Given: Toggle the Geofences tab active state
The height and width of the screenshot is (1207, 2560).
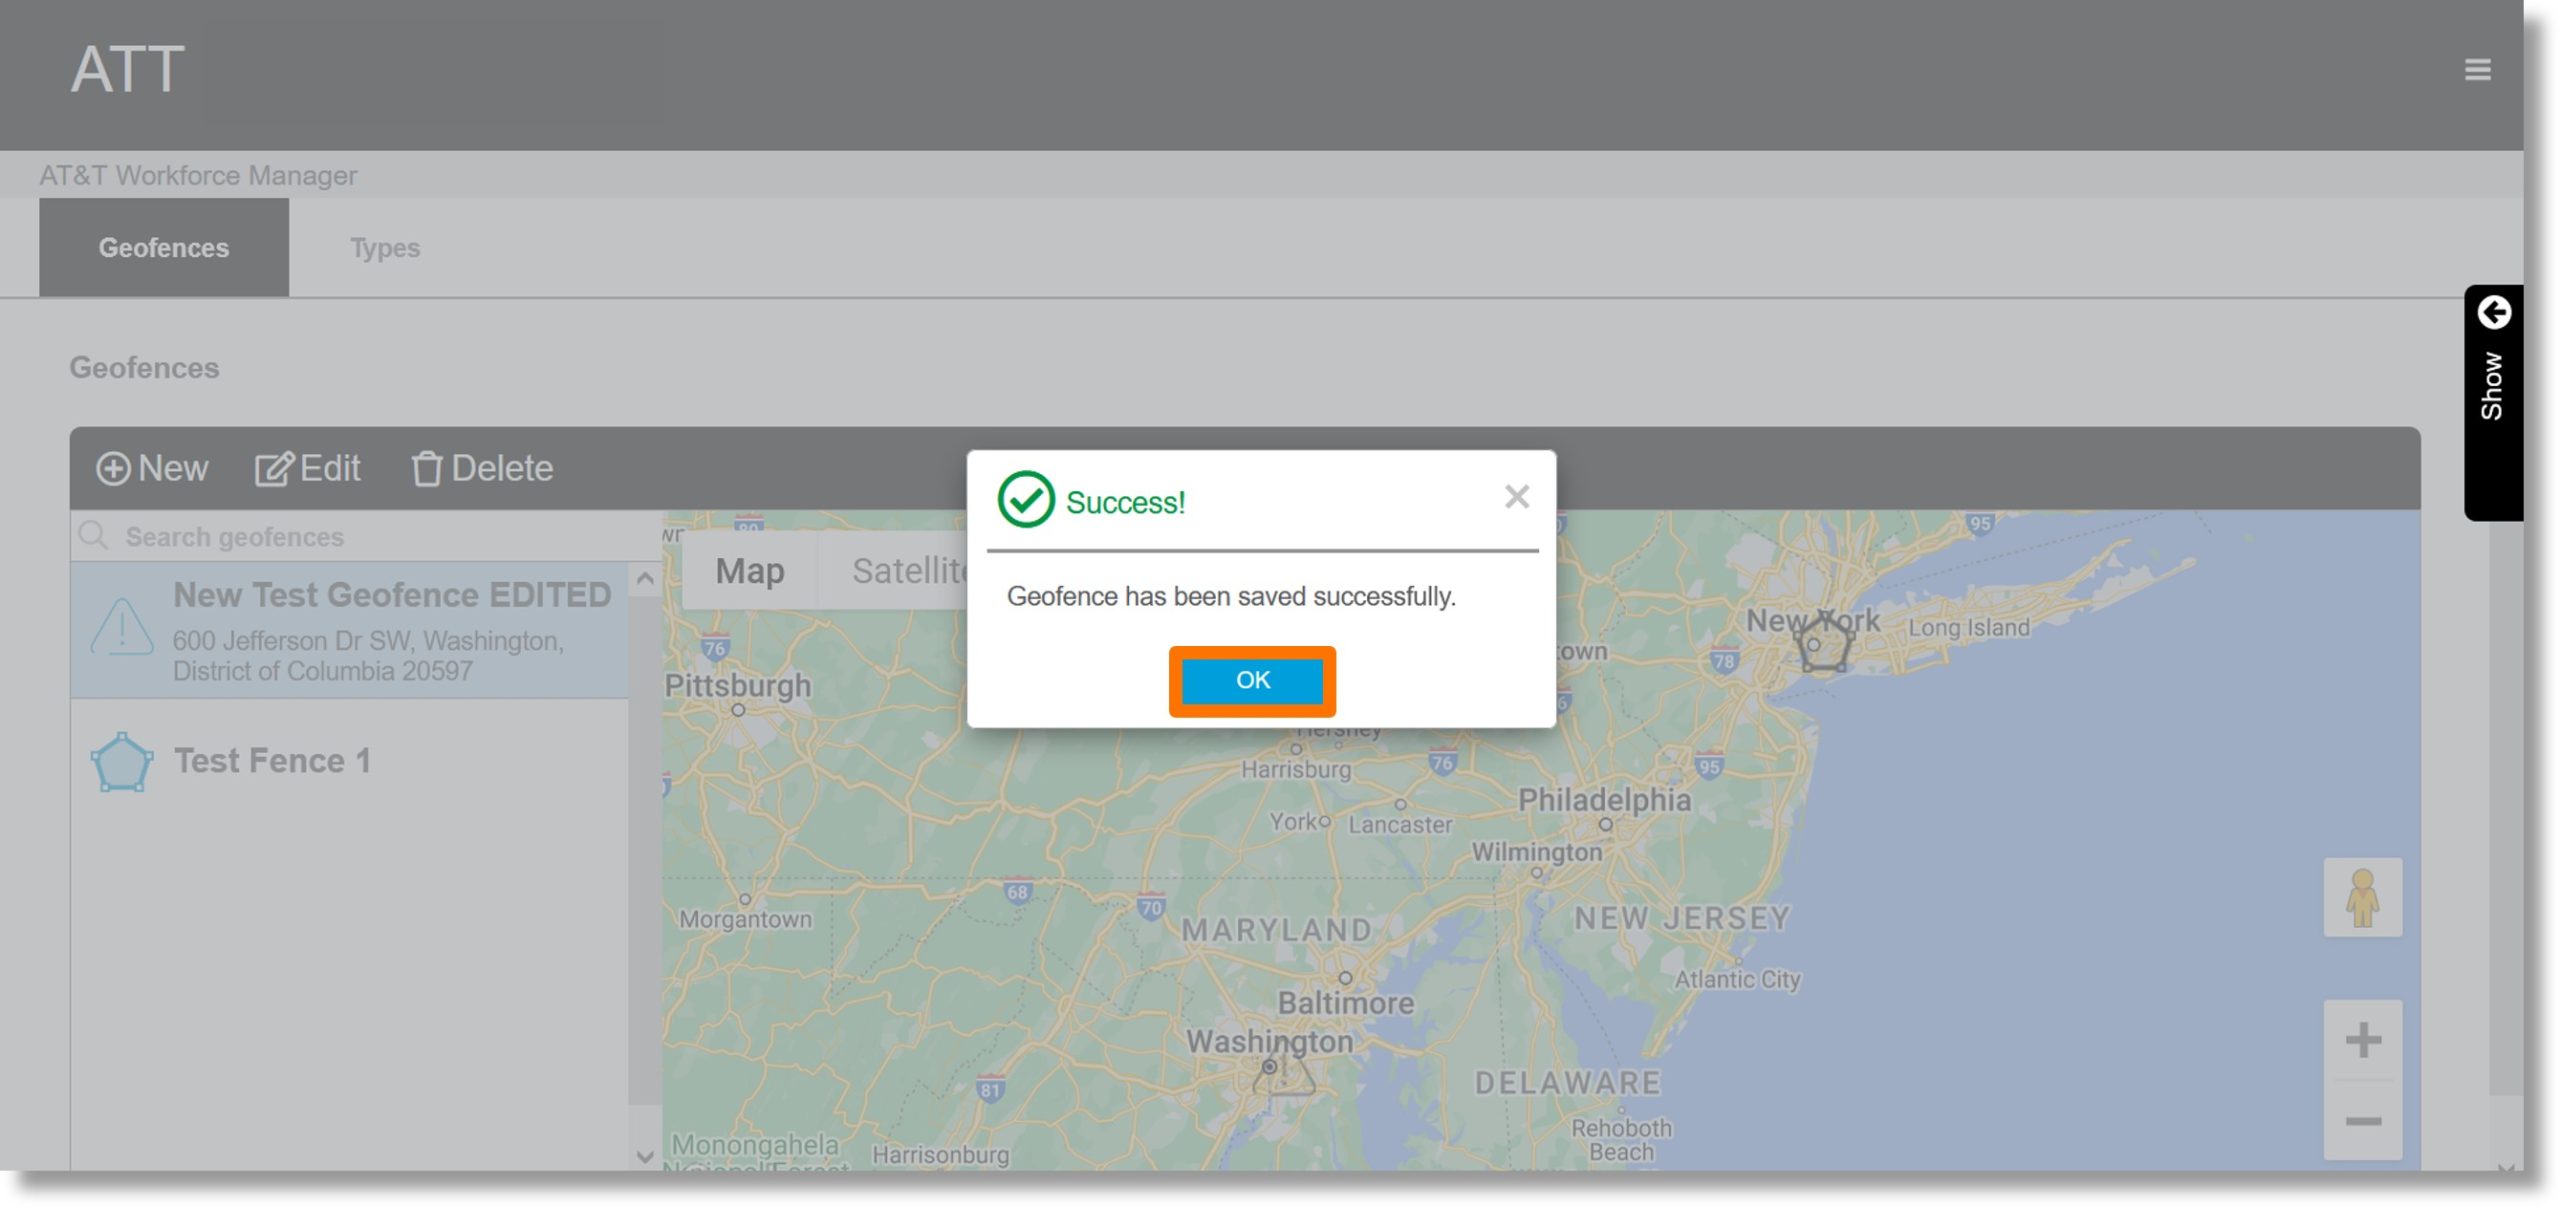Looking at the screenshot, I should tap(162, 247).
